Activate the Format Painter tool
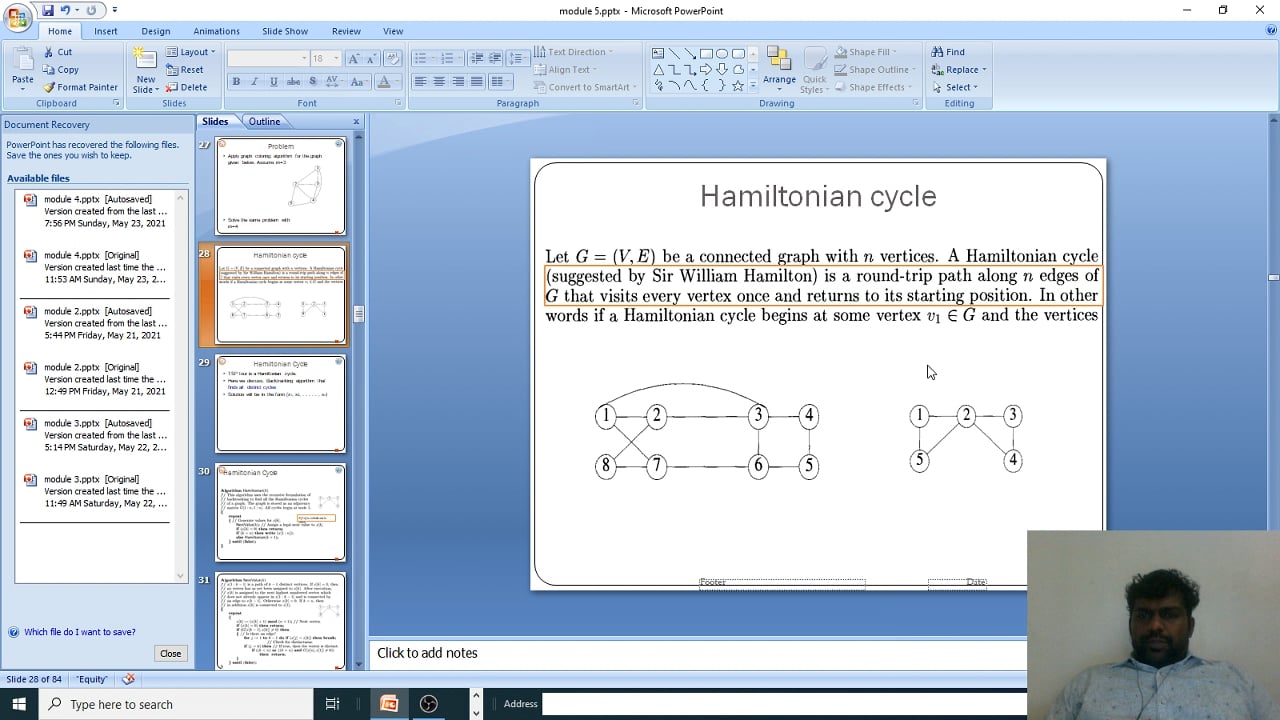The height and width of the screenshot is (720, 1280). click(x=80, y=87)
